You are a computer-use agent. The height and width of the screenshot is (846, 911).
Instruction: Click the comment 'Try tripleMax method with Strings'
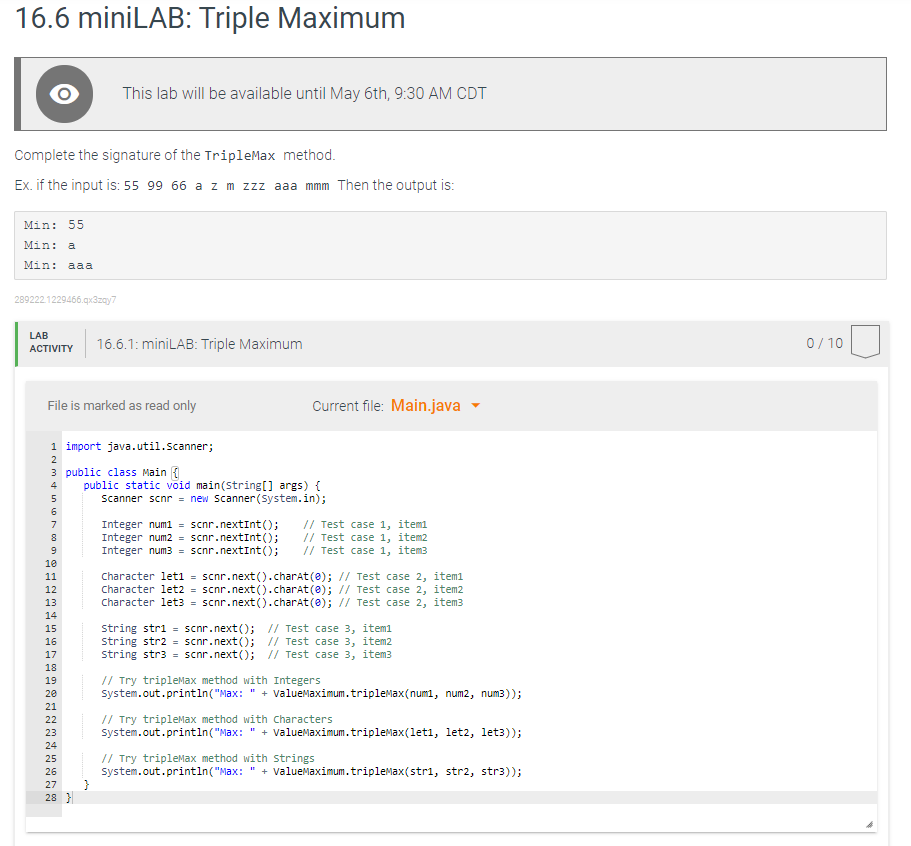point(208,758)
